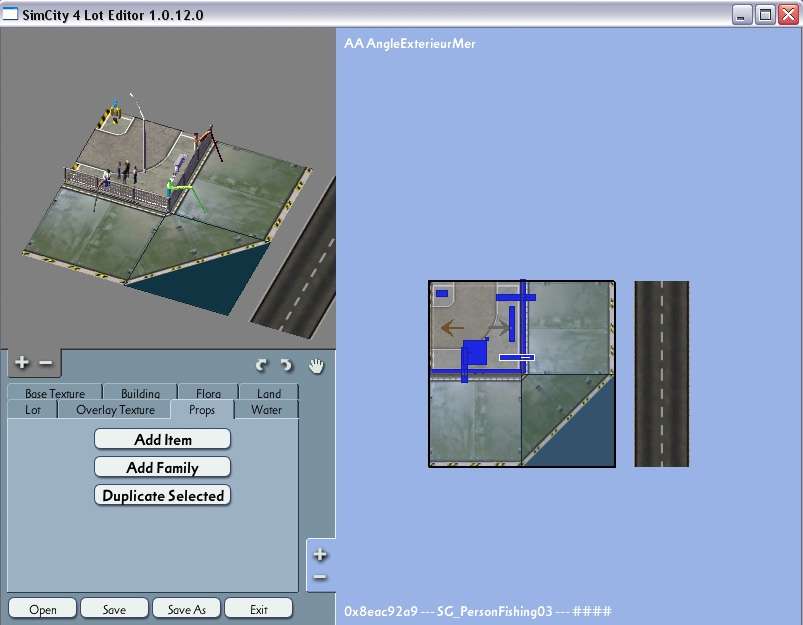Image resolution: width=803 pixels, height=625 pixels.
Task: Switch to the Building tab
Action: point(140,392)
